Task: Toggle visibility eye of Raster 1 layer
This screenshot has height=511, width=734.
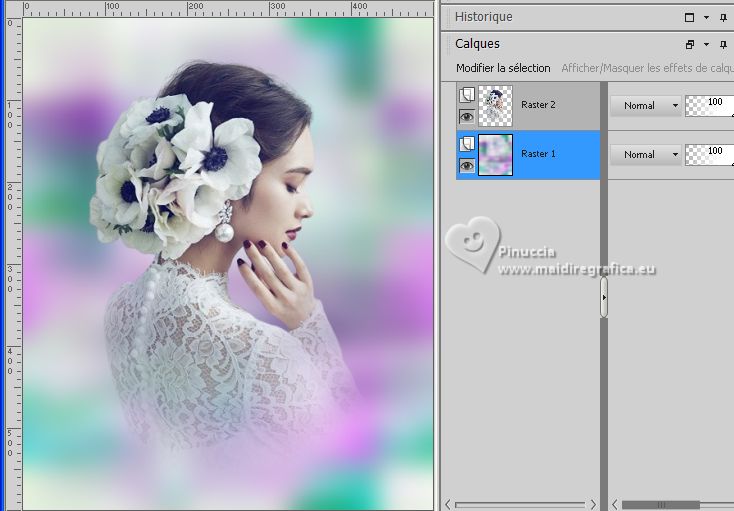Action: (x=467, y=165)
